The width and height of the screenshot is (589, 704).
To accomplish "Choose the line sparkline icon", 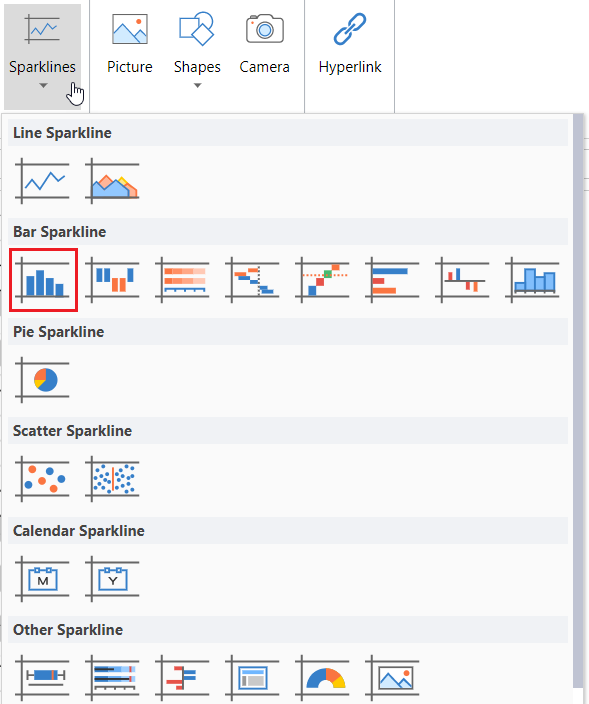I will (42, 181).
